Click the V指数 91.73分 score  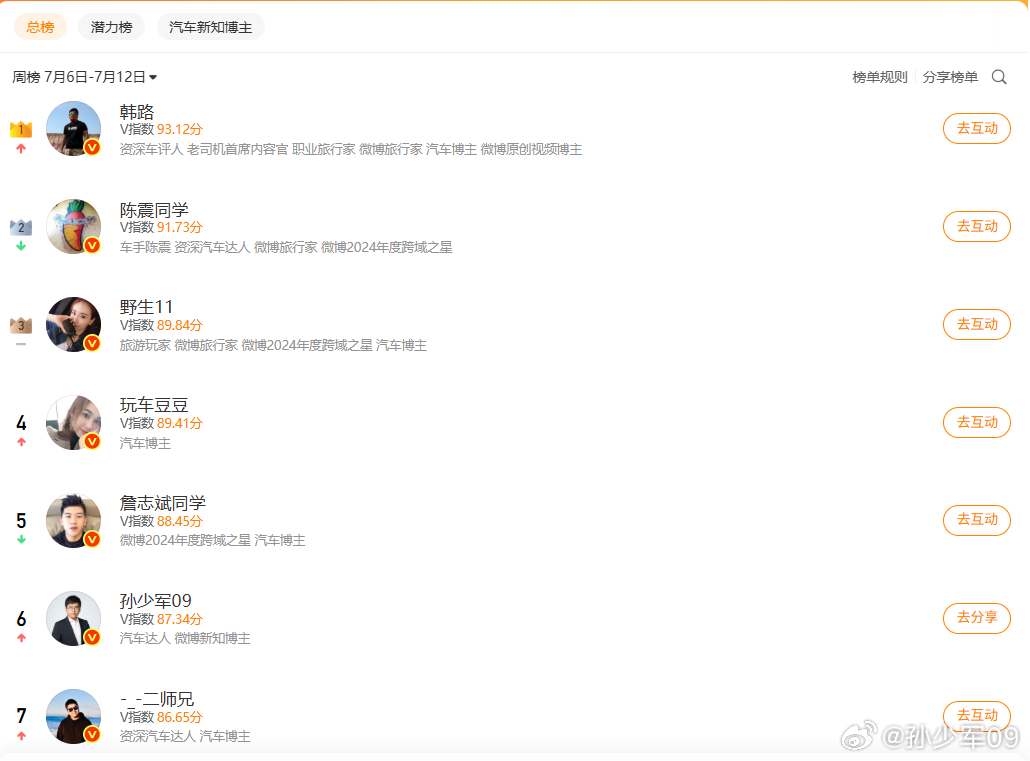161,227
